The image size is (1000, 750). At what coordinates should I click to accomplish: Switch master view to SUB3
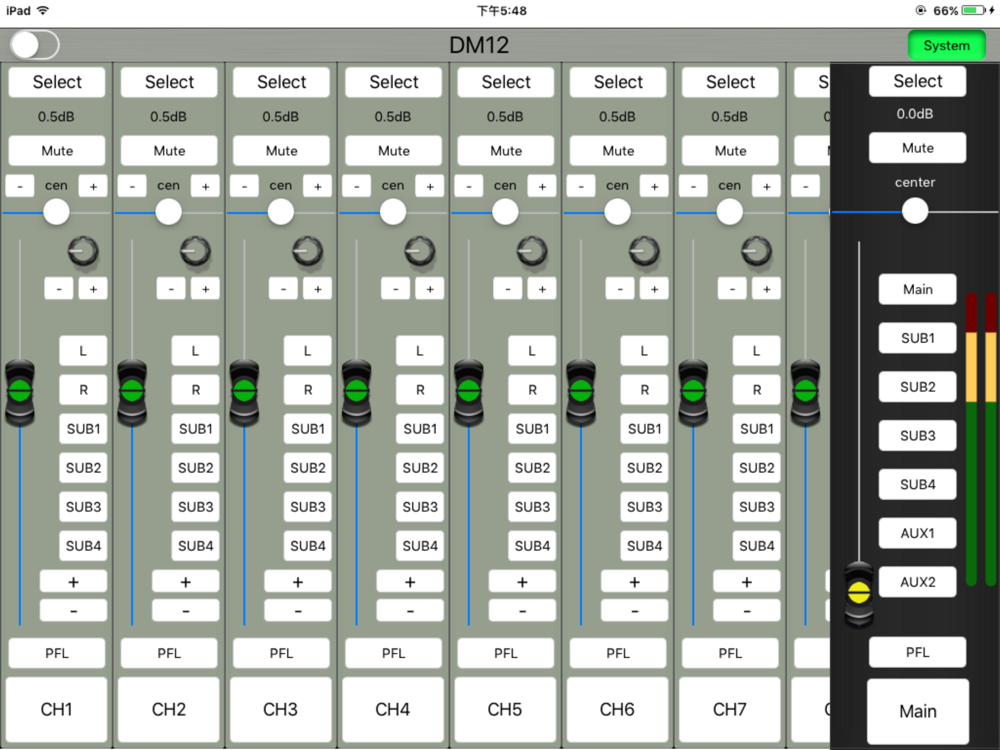pos(918,436)
